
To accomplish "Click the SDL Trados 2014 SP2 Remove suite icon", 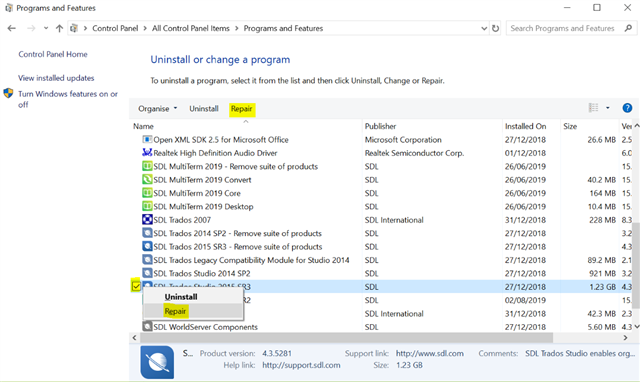I will click(147, 233).
